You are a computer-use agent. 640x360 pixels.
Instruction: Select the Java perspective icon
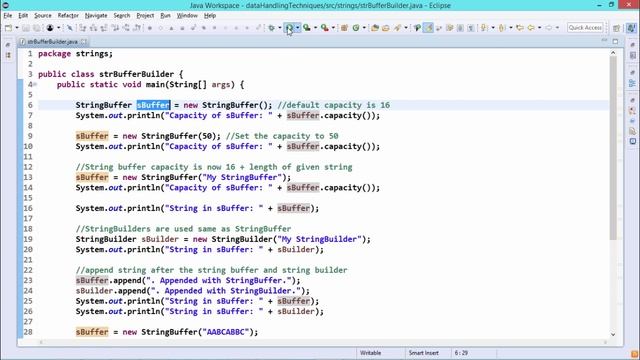coord(631,28)
